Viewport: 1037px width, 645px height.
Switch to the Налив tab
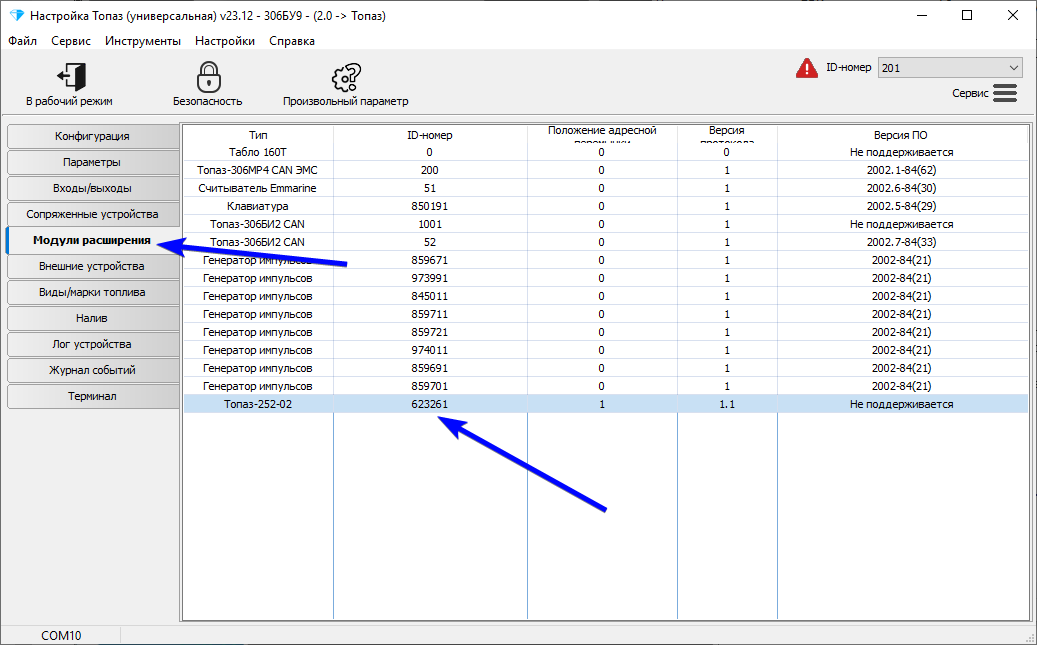point(93,318)
